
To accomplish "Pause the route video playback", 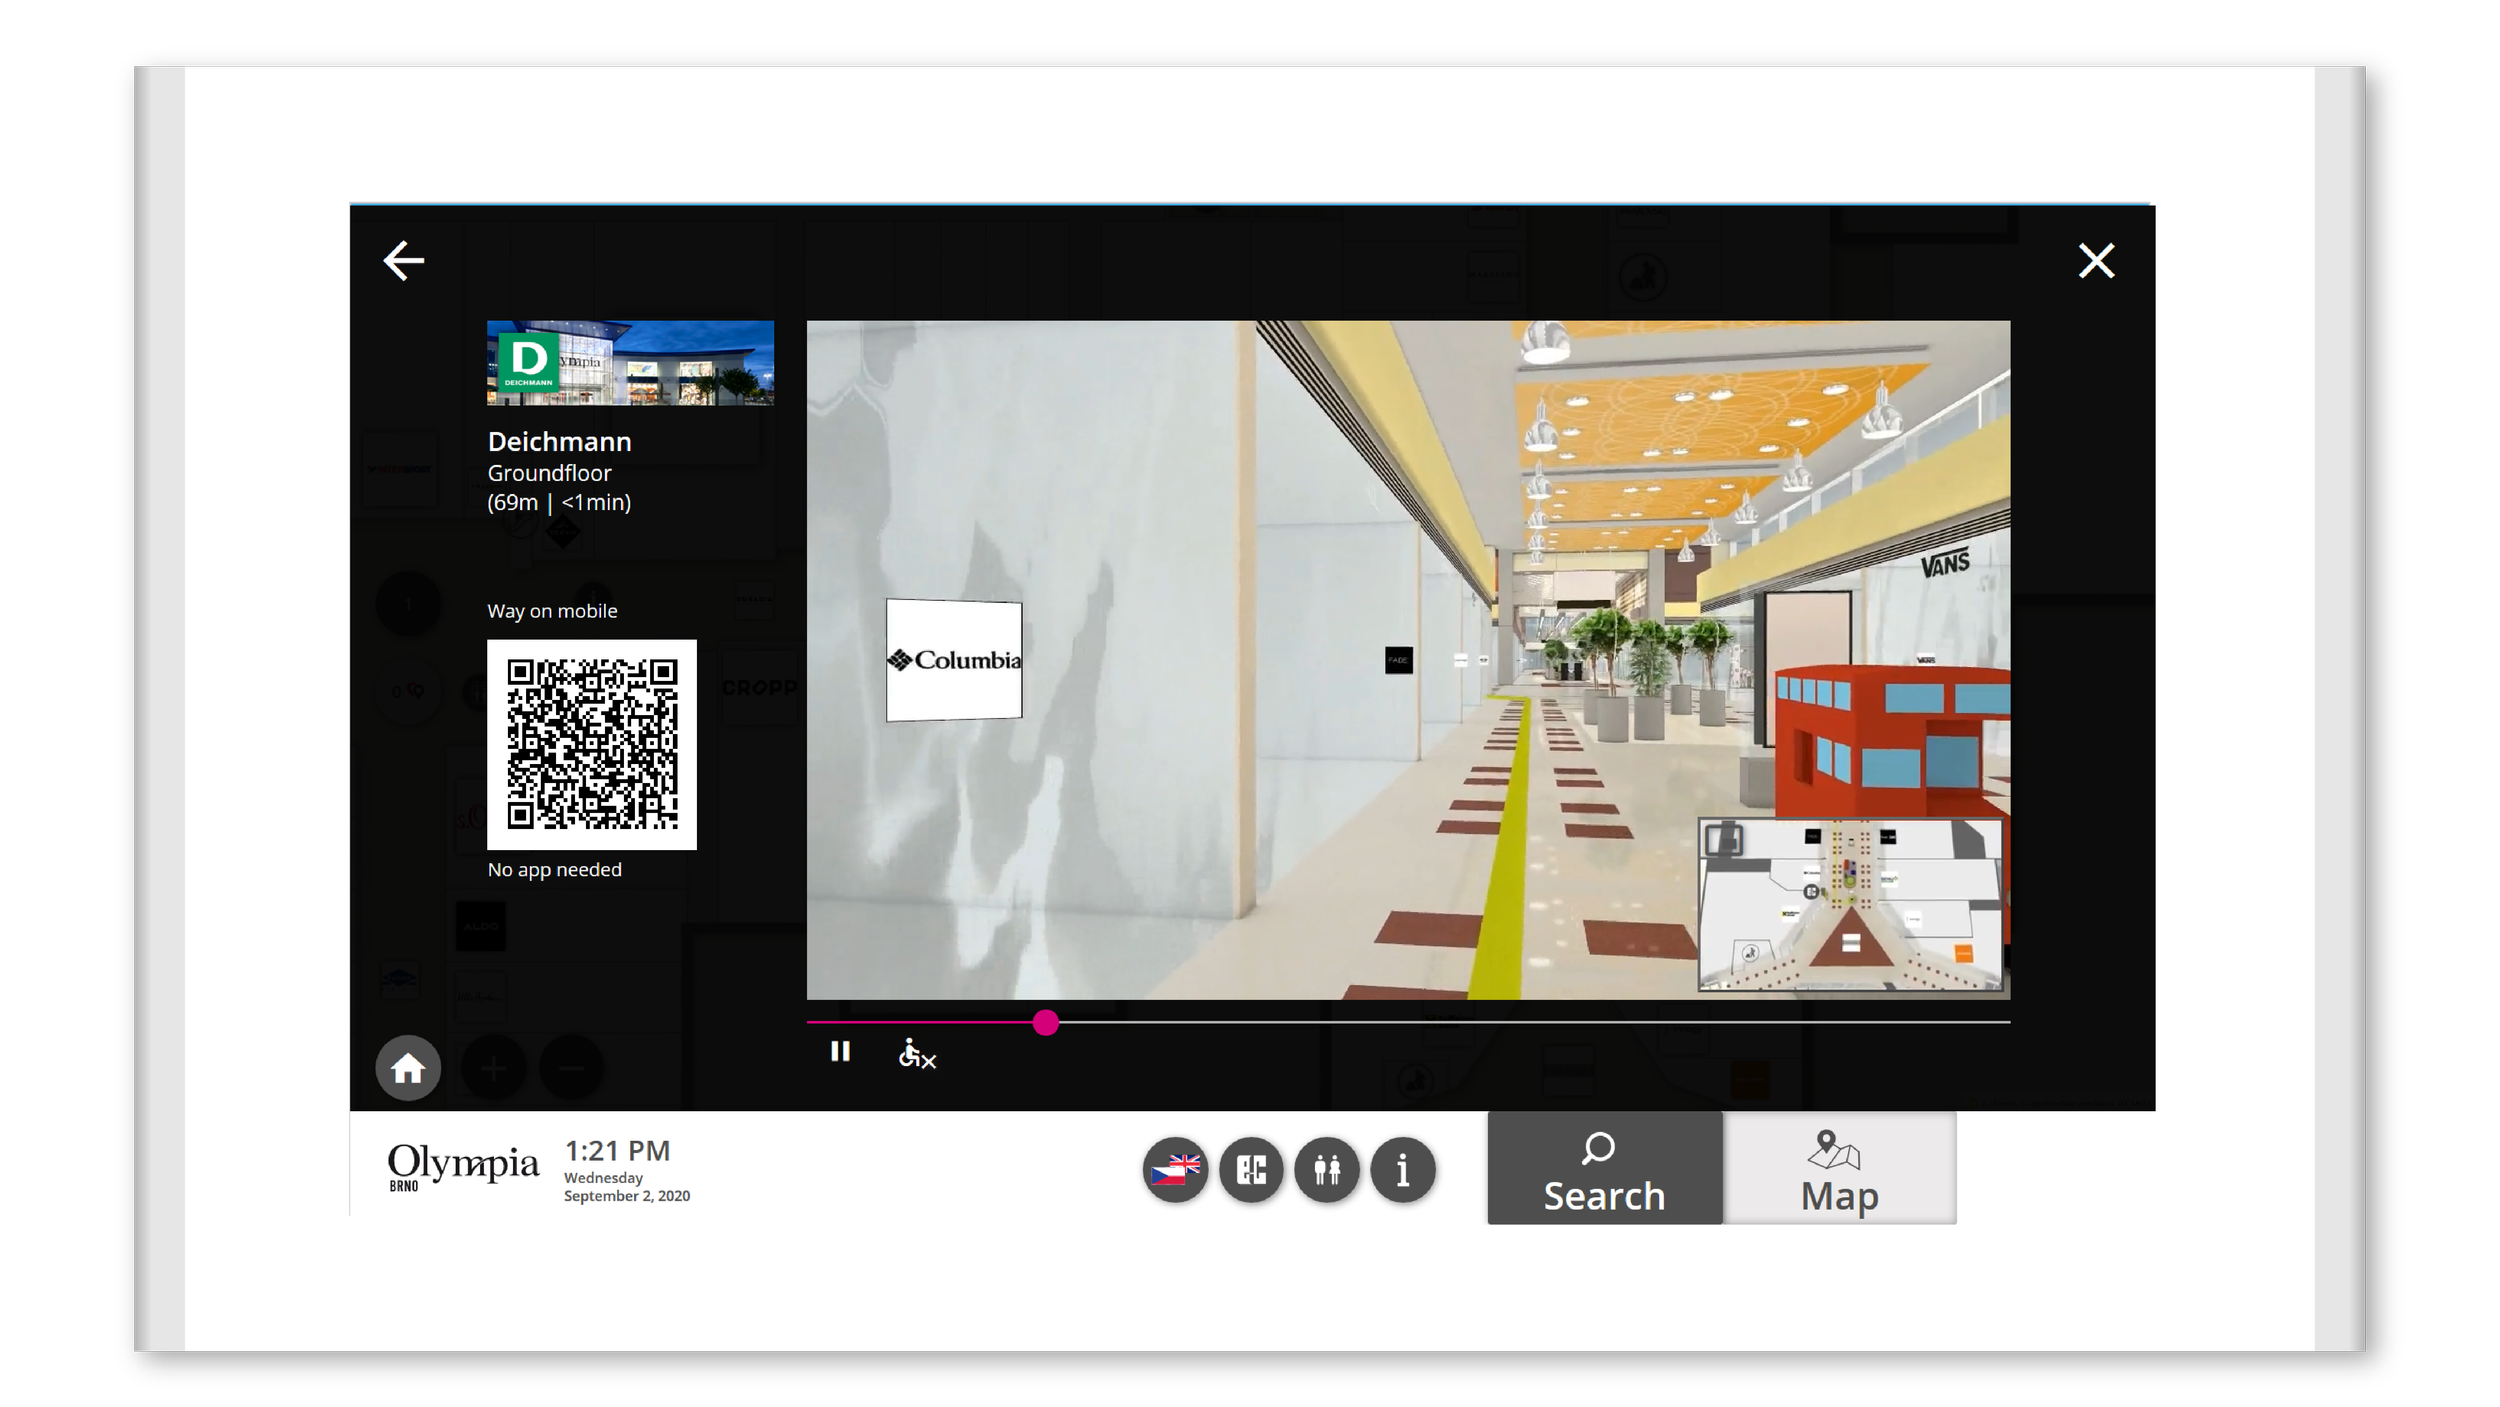I will coord(840,1052).
